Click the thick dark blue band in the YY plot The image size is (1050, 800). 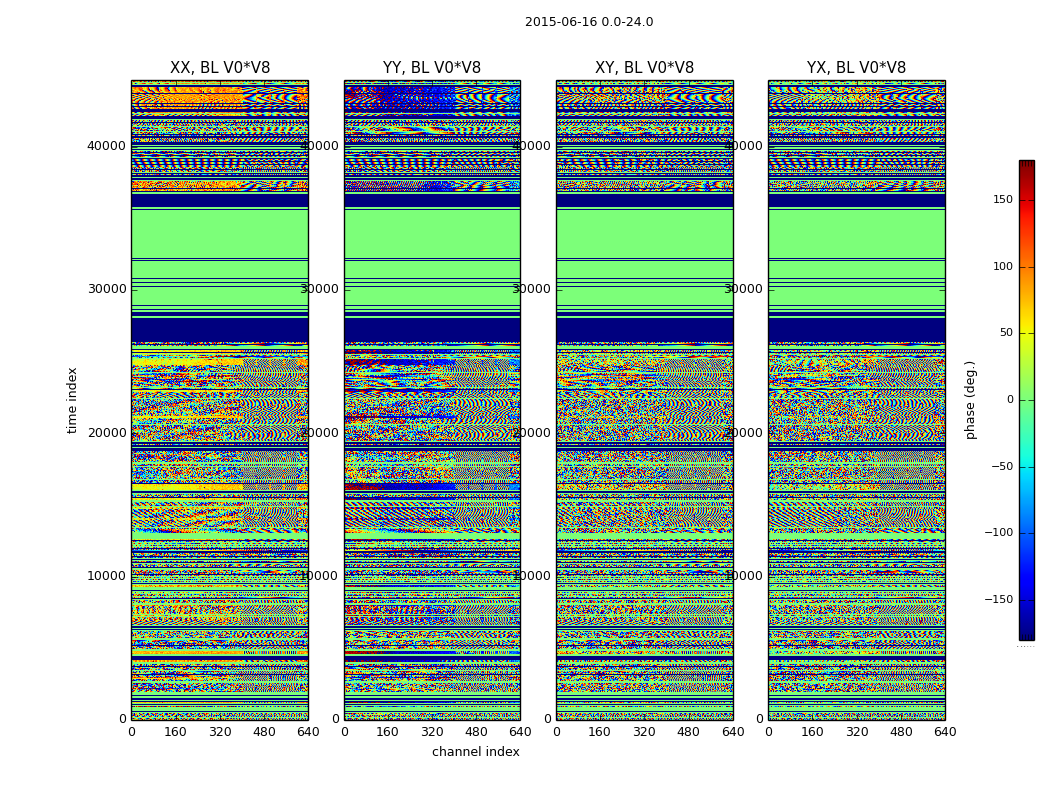tap(432, 330)
